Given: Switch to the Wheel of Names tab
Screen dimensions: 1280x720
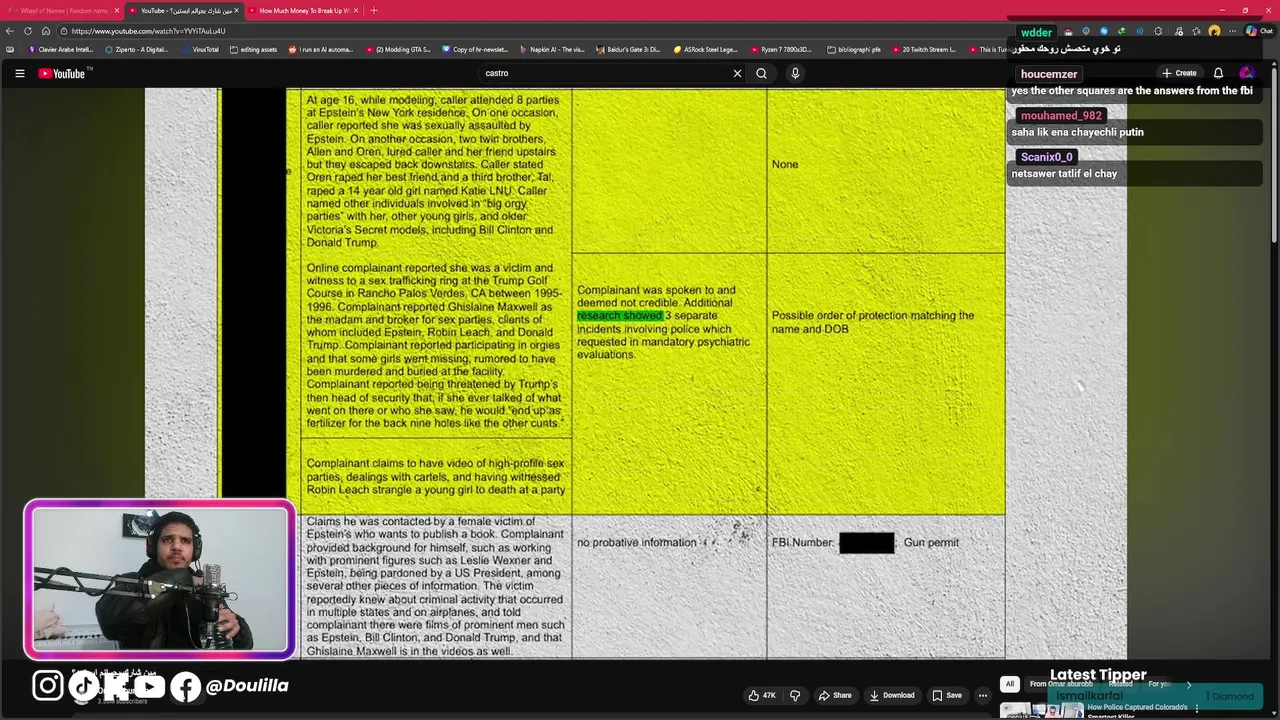Looking at the screenshot, I should pos(62,10).
